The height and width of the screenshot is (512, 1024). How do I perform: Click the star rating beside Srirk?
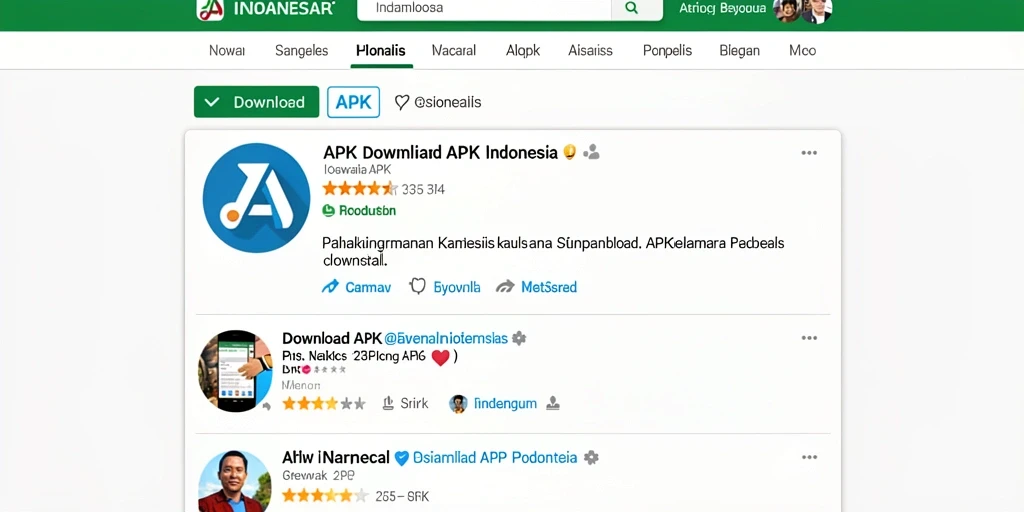tap(324, 404)
